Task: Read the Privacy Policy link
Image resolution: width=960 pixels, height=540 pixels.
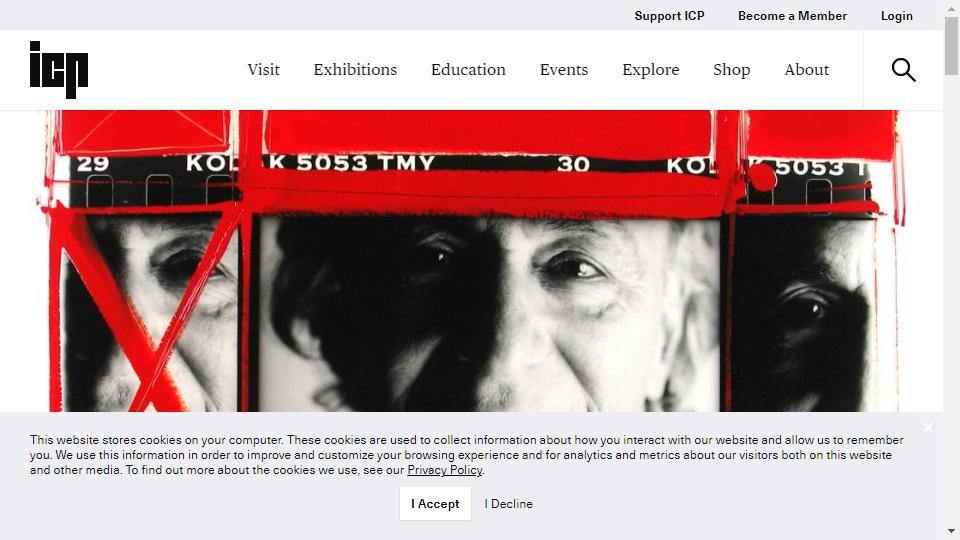Action: 445,470
